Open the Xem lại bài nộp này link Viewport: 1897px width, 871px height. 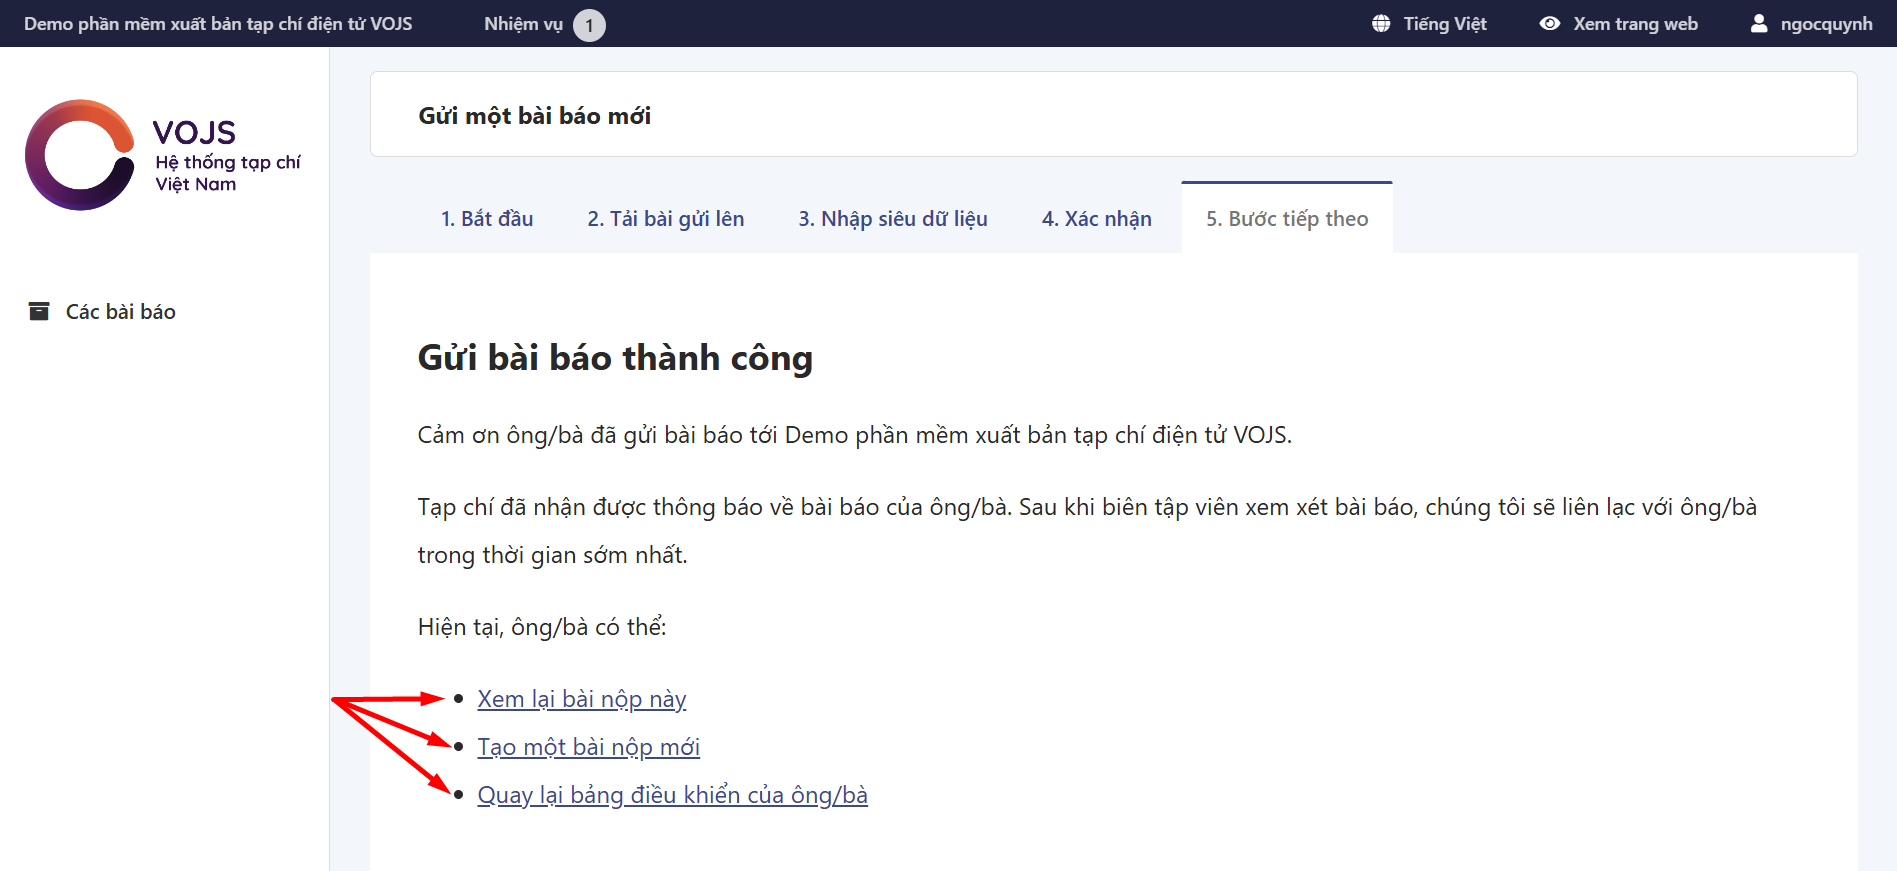pos(581,699)
